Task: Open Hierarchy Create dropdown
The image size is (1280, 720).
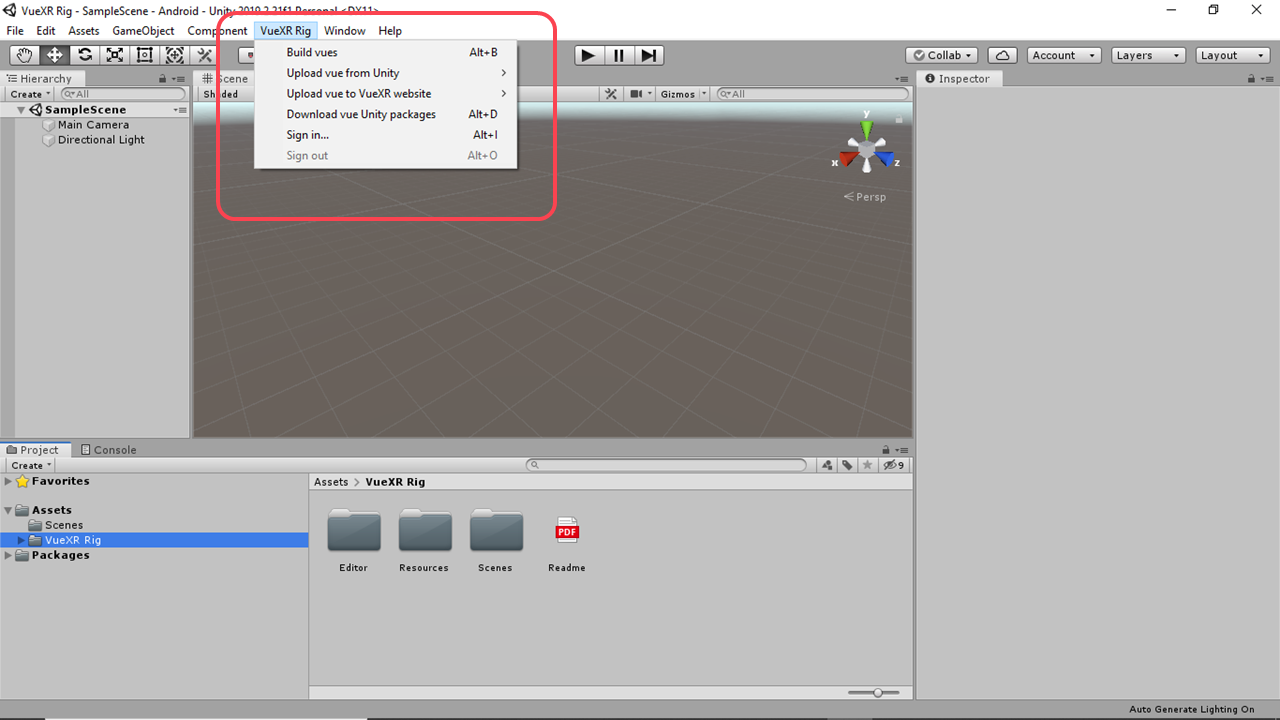Action: [31, 94]
